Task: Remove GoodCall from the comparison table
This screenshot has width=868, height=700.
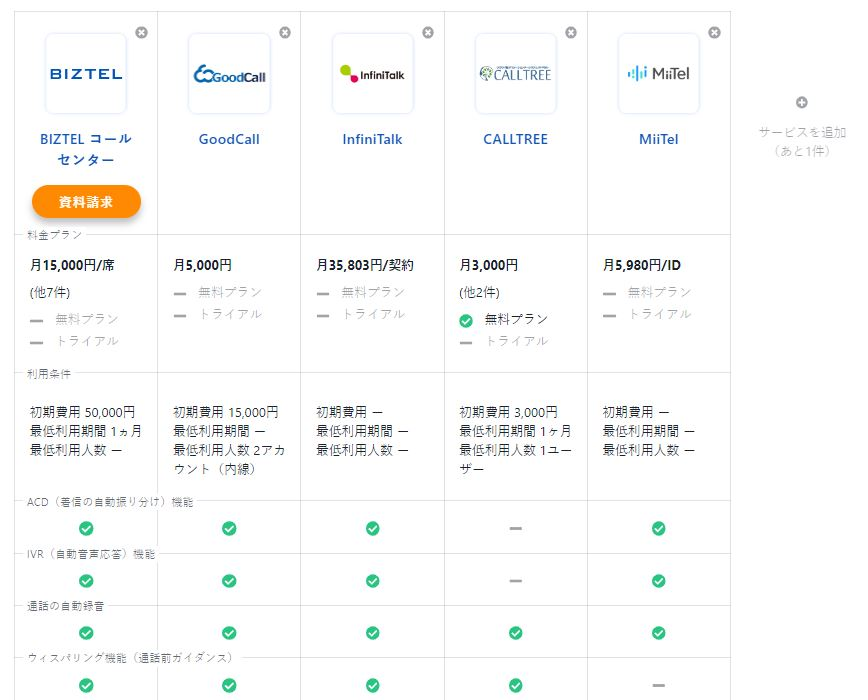Action: click(x=285, y=33)
